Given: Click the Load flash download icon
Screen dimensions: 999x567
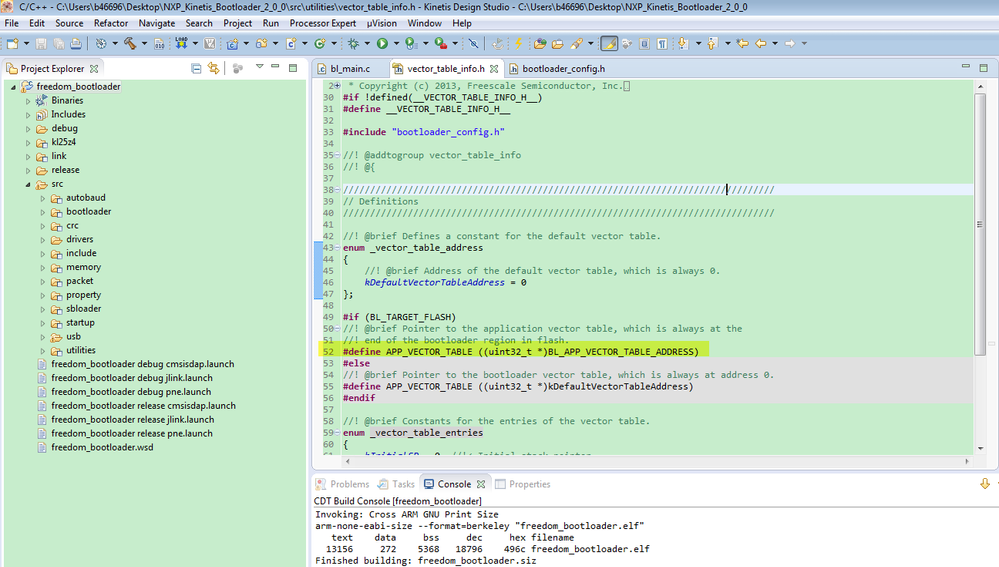Looking at the screenshot, I should [182, 43].
